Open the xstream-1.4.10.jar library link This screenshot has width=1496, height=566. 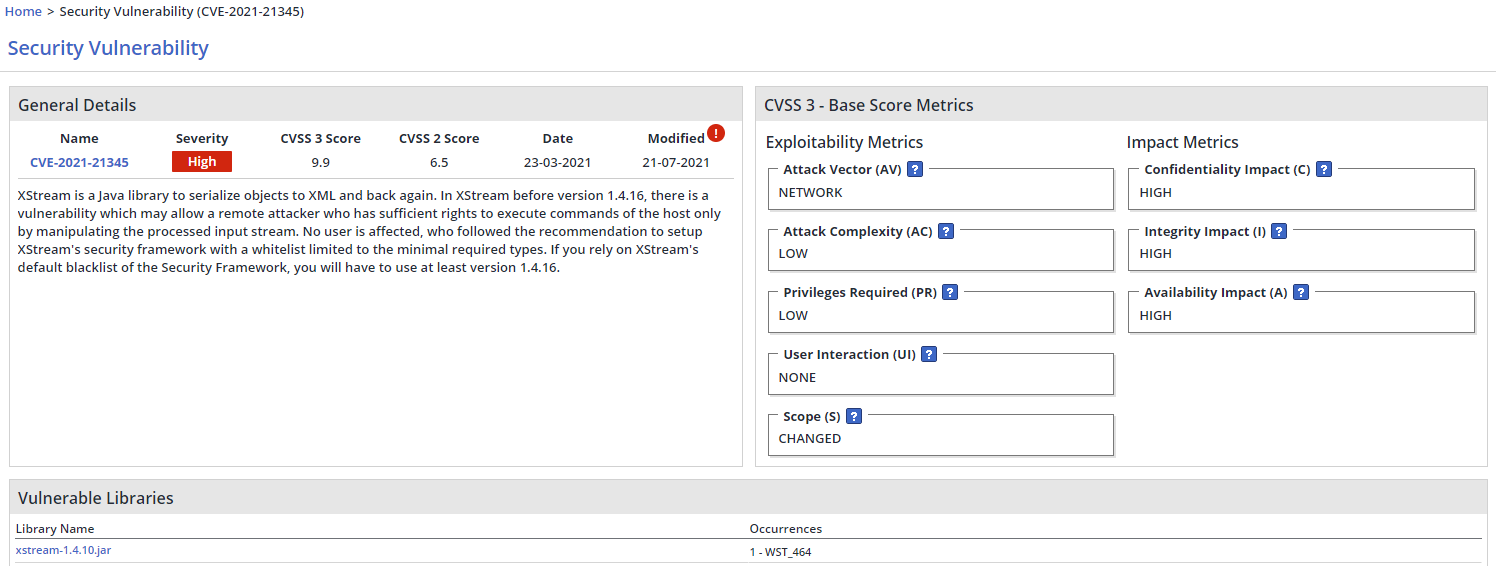[63, 550]
